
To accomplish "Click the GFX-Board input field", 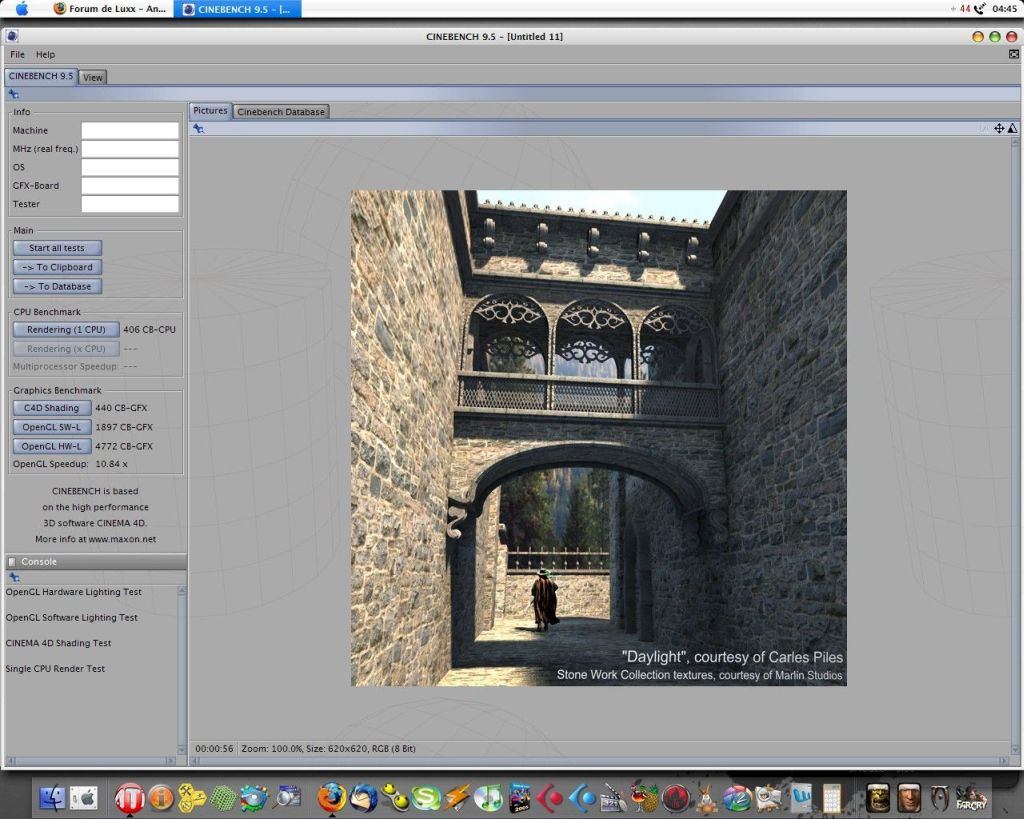I will pyautogui.click(x=130, y=185).
